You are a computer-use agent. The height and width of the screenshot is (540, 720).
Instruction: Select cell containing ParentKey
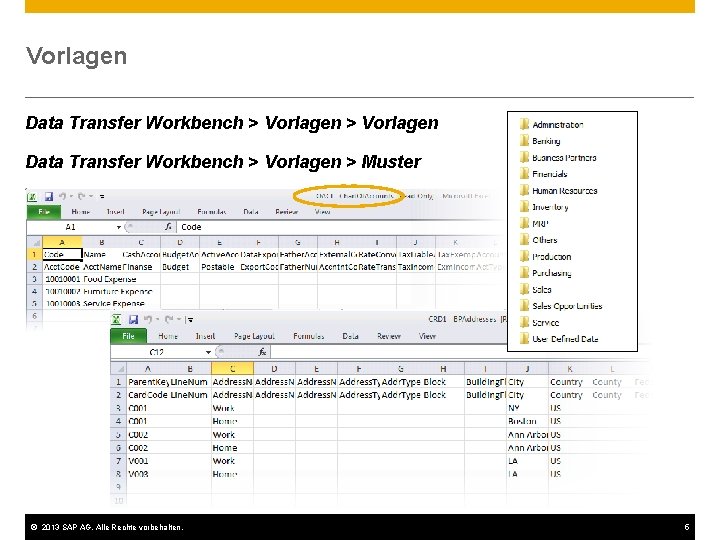pos(148,382)
